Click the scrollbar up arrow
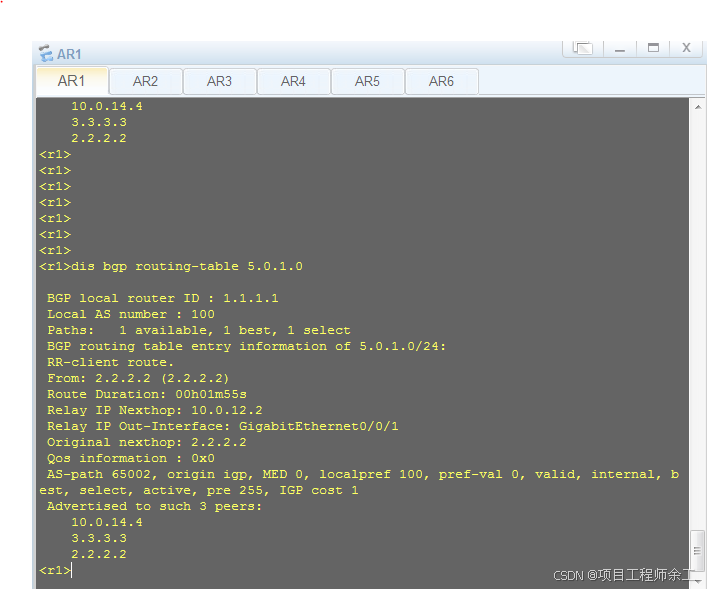This screenshot has width=707, height=589. click(x=698, y=107)
